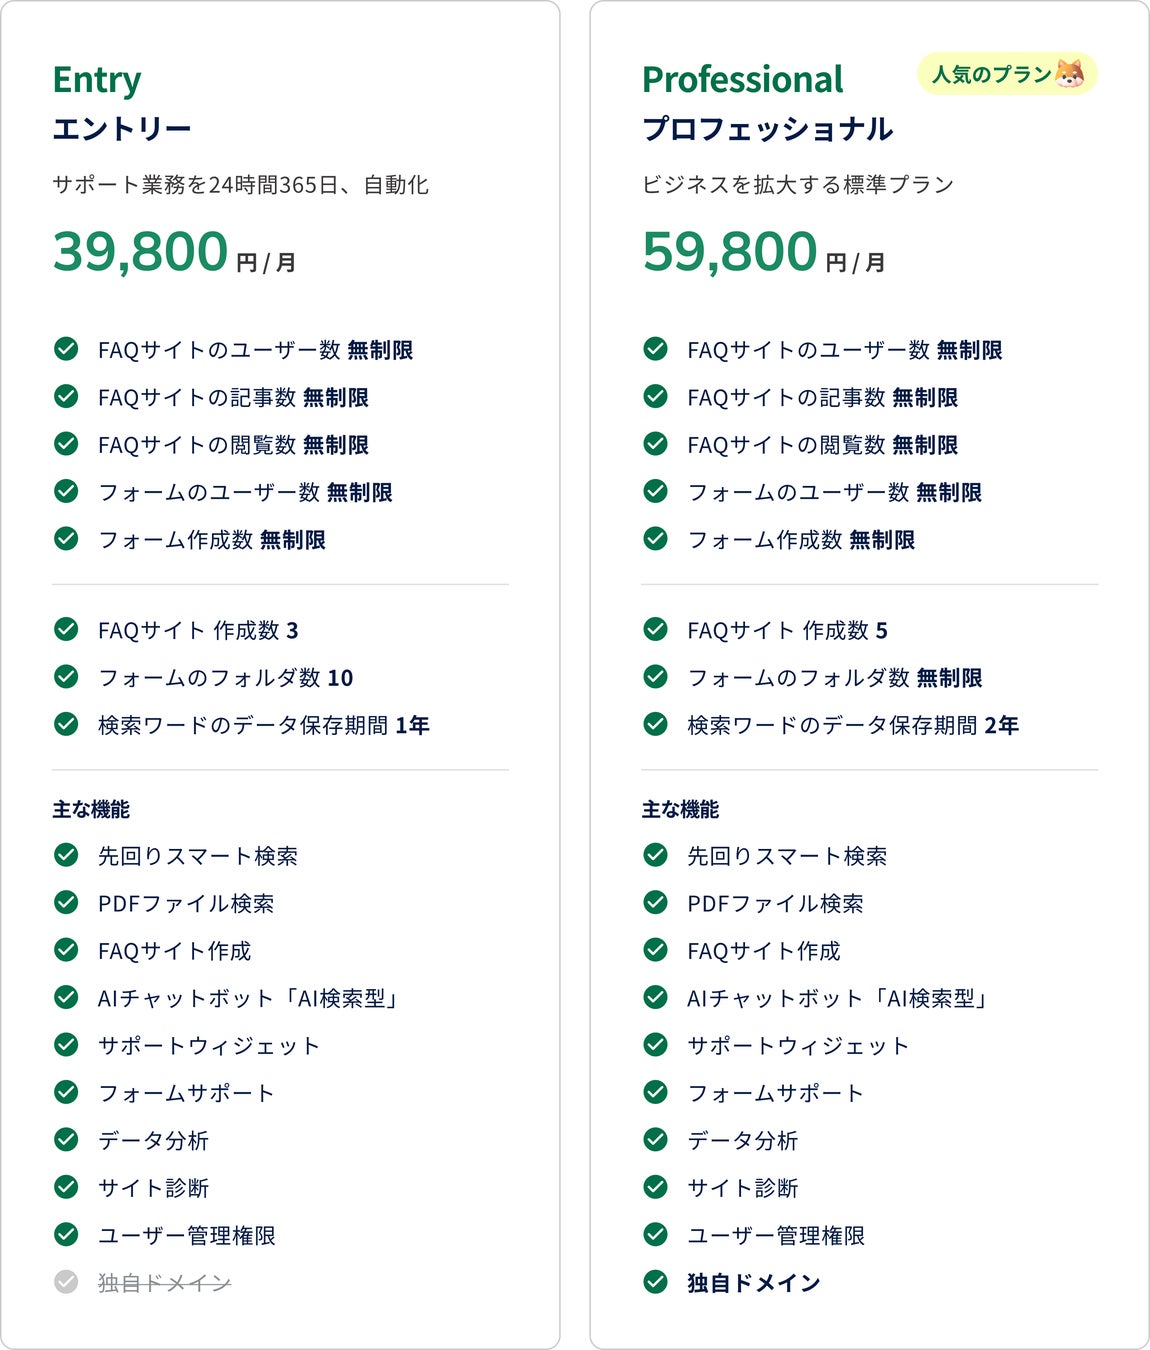Click green check icon next to Professional 独自ドメイン
This screenshot has width=1150, height=1350.
pyautogui.click(x=656, y=1282)
